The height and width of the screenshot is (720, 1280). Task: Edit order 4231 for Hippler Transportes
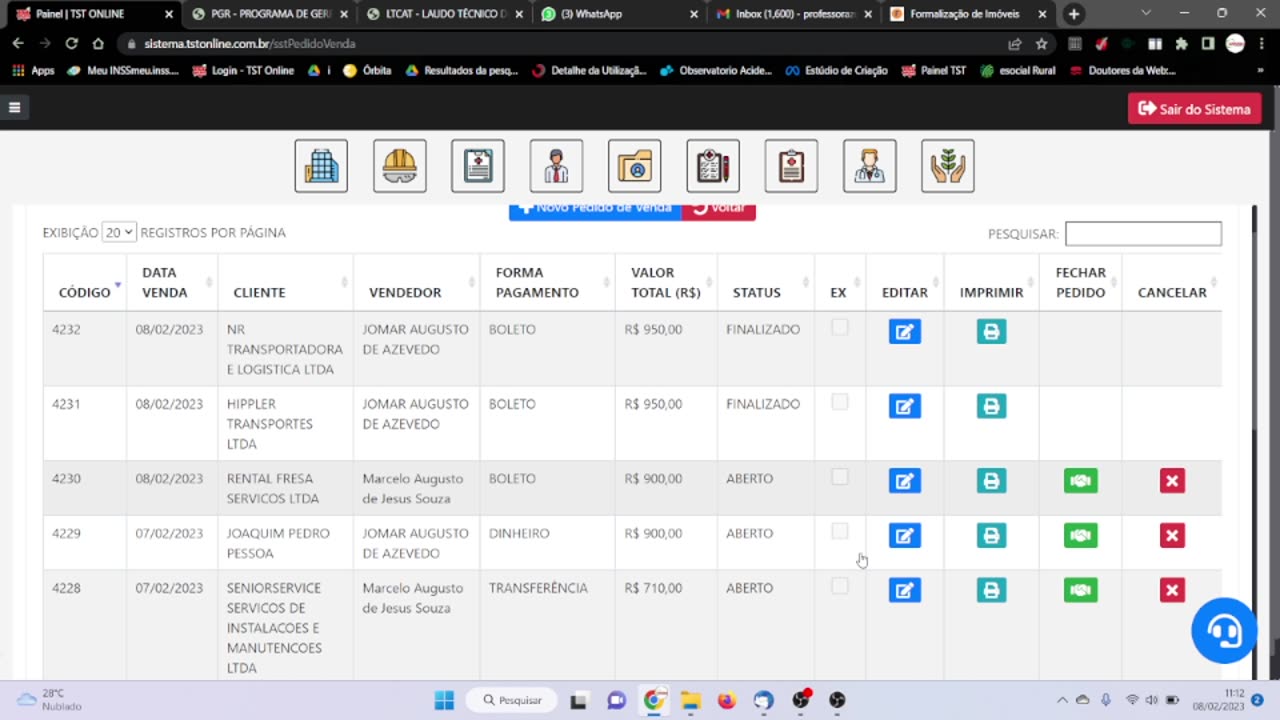click(905, 406)
